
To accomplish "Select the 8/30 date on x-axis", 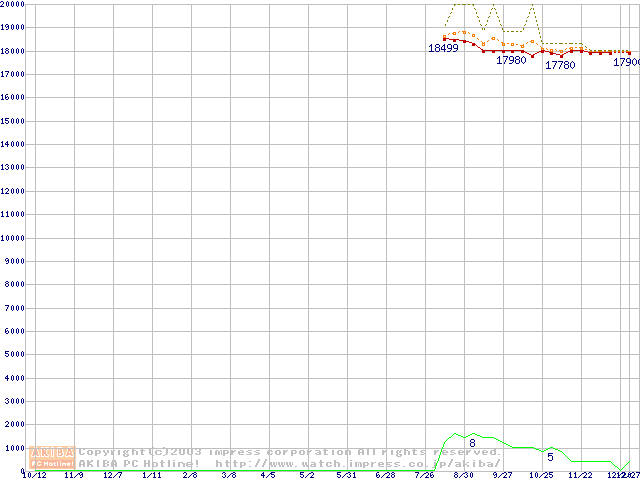I will [464, 476].
